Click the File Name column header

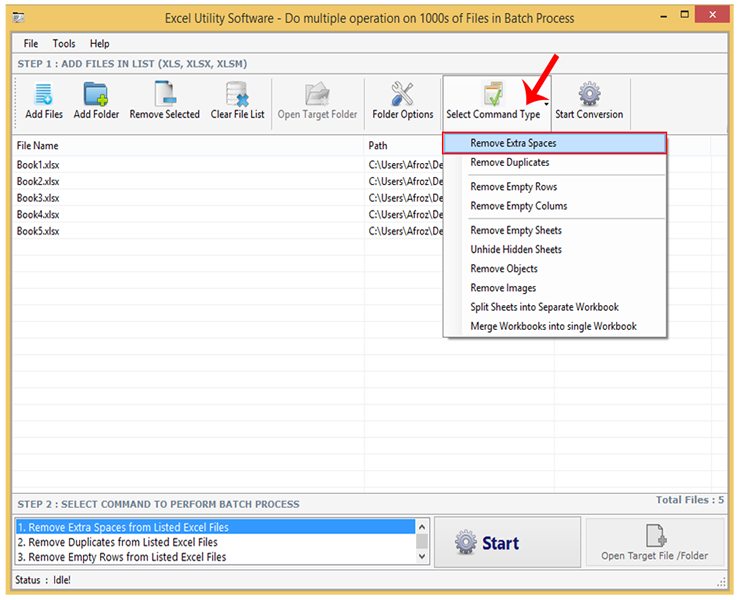[189, 145]
